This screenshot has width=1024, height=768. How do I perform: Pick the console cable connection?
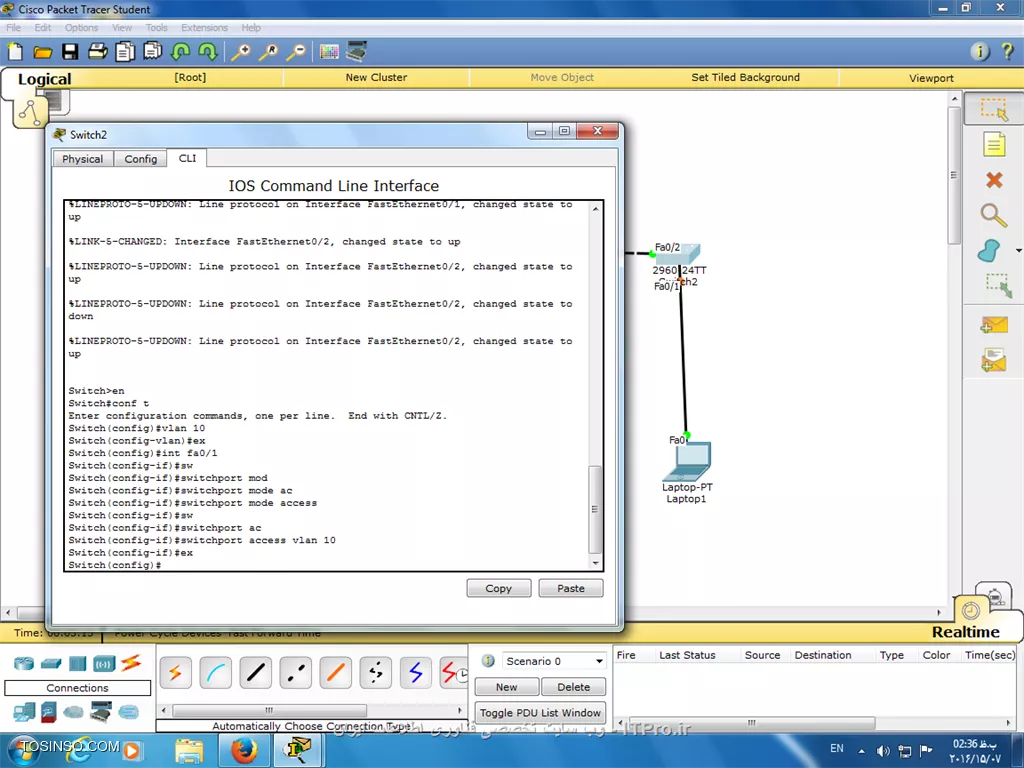(x=216, y=673)
